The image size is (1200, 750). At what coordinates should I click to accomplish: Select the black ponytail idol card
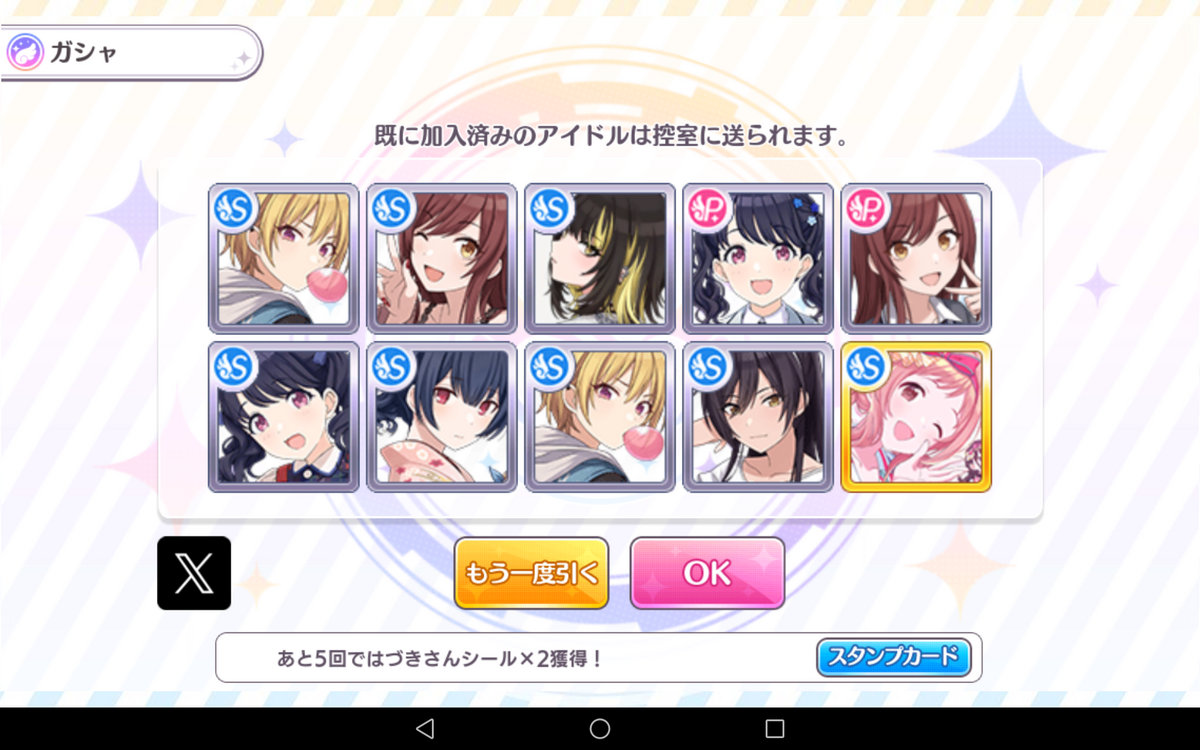coord(758,417)
